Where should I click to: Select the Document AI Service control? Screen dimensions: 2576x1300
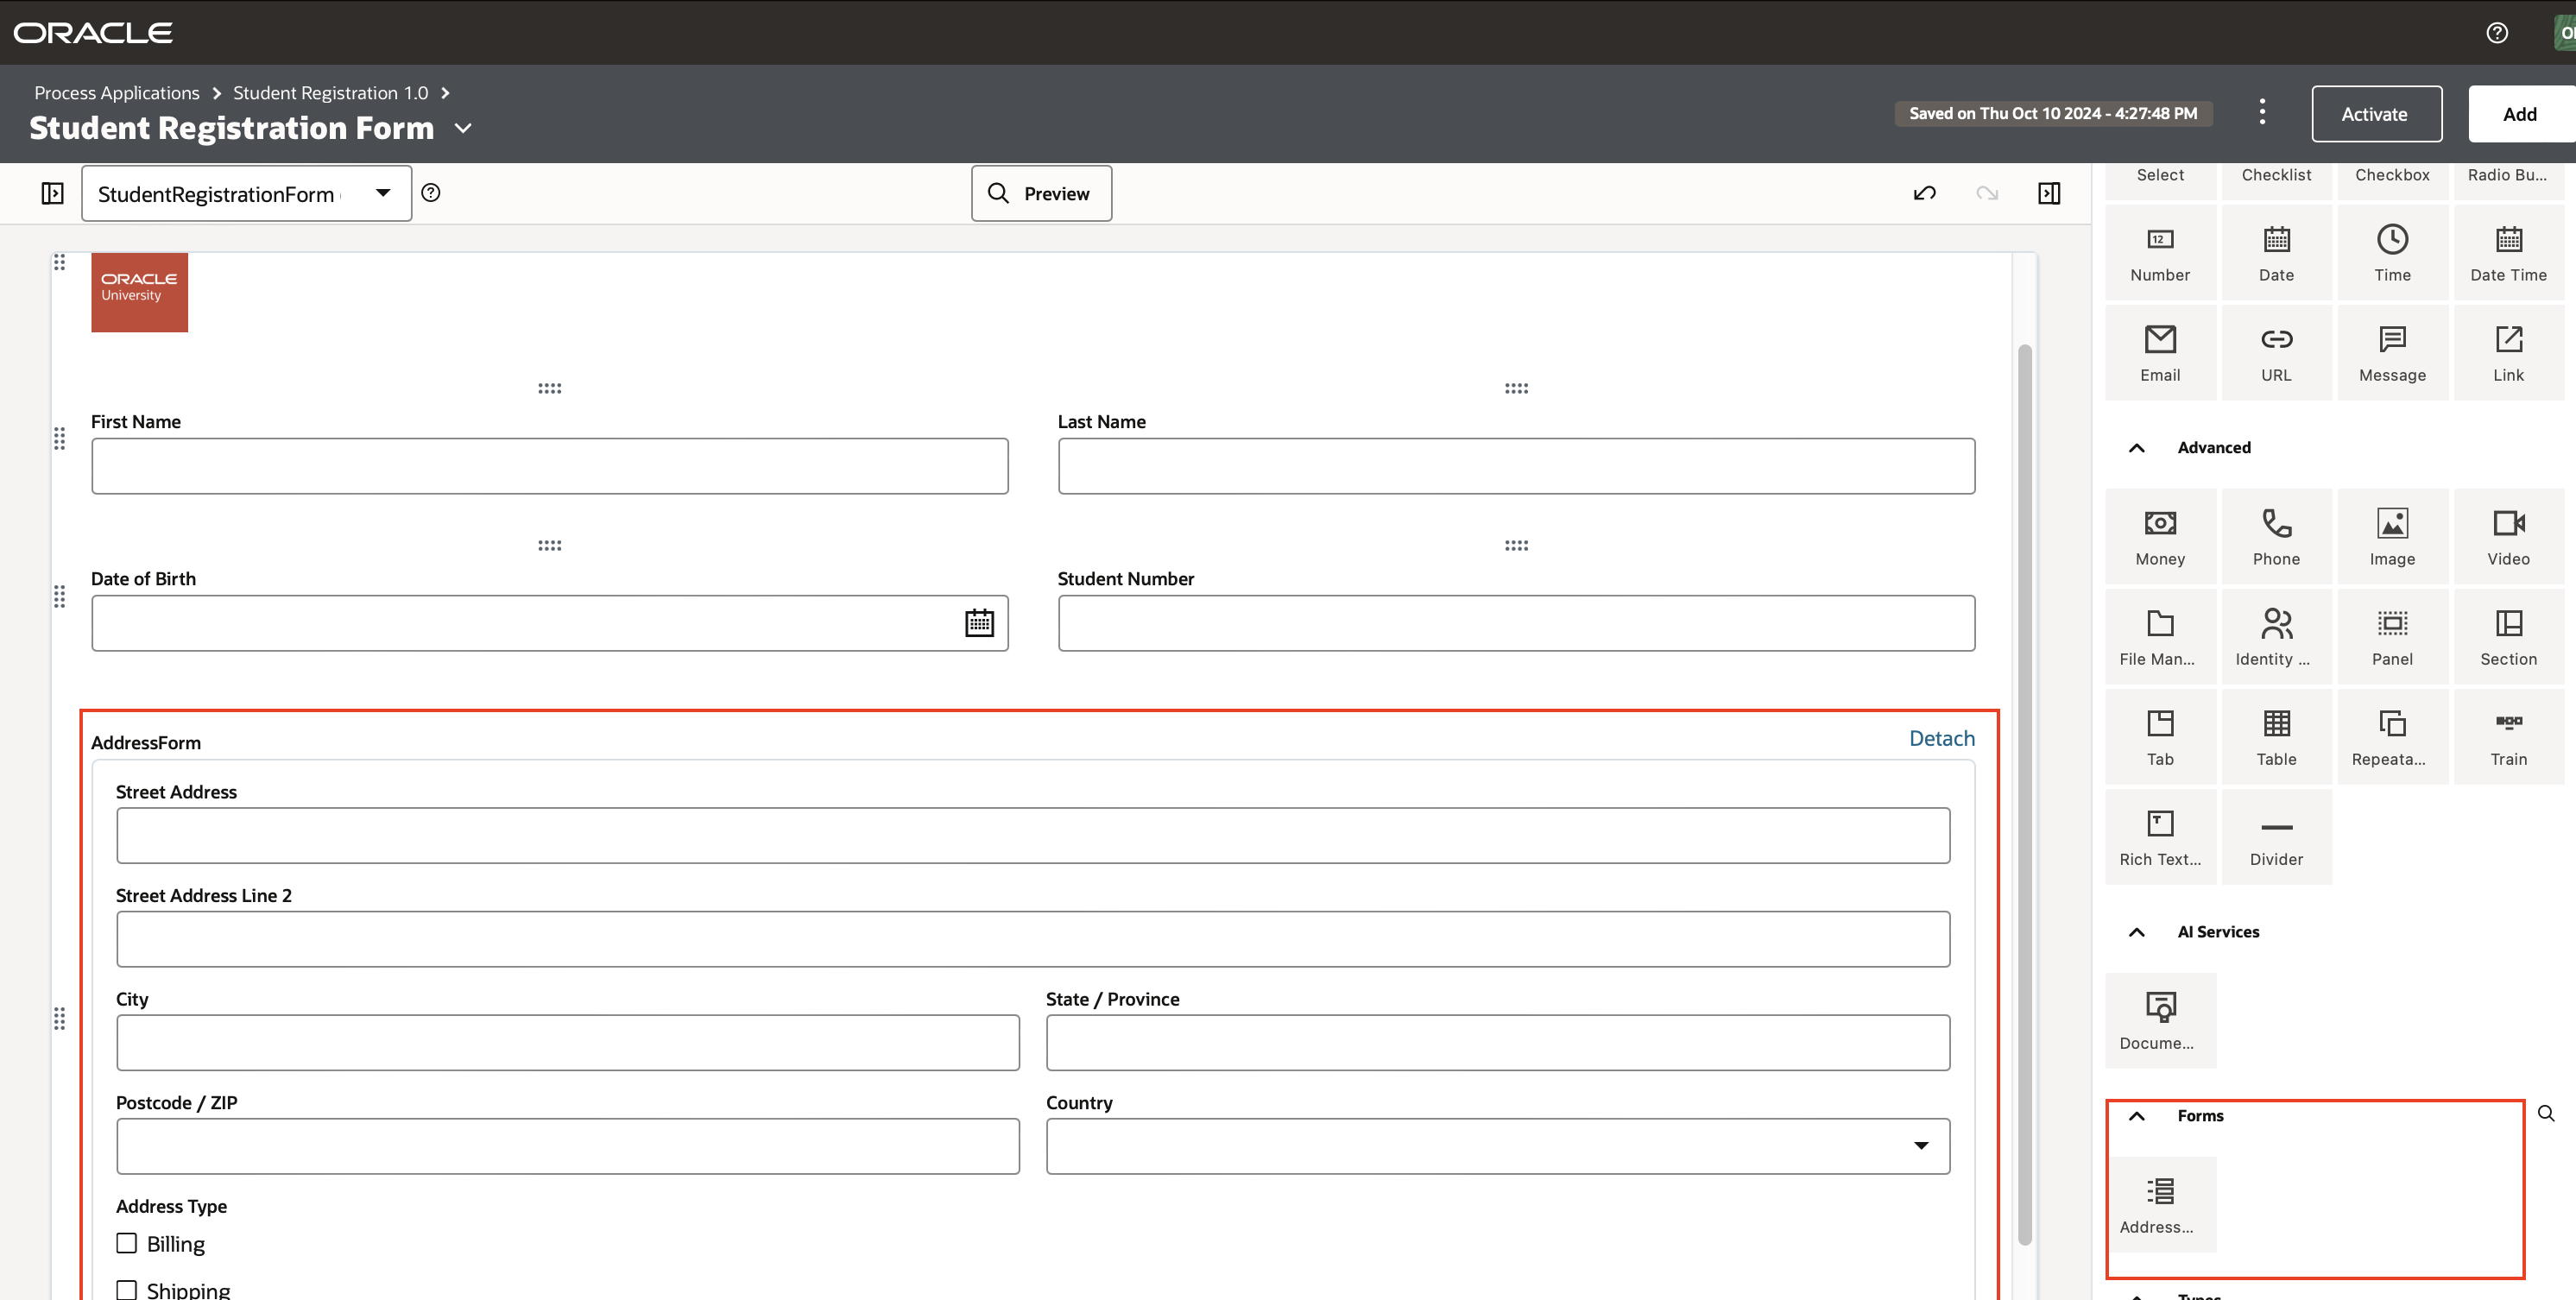click(2160, 1020)
